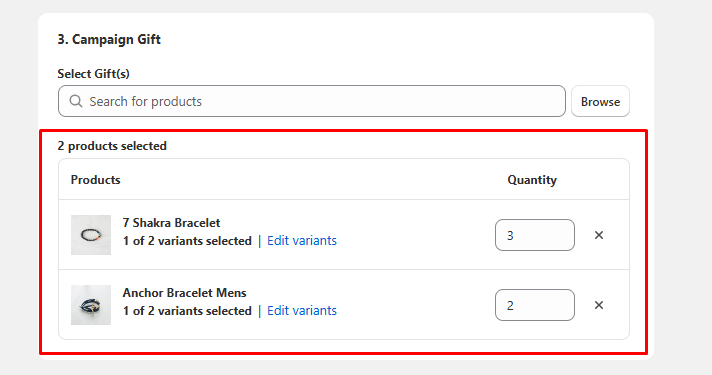Select the Anchor Bracelet Mens product name

tap(184, 293)
